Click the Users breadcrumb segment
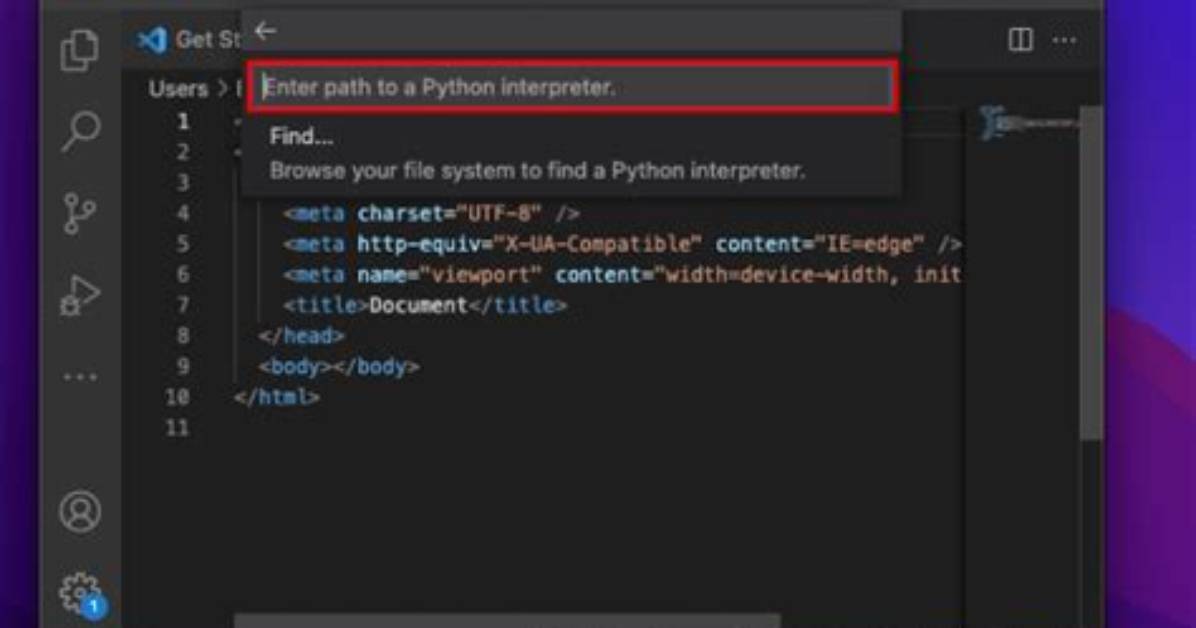Image resolution: width=1196 pixels, height=628 pixels. (178, 89)
